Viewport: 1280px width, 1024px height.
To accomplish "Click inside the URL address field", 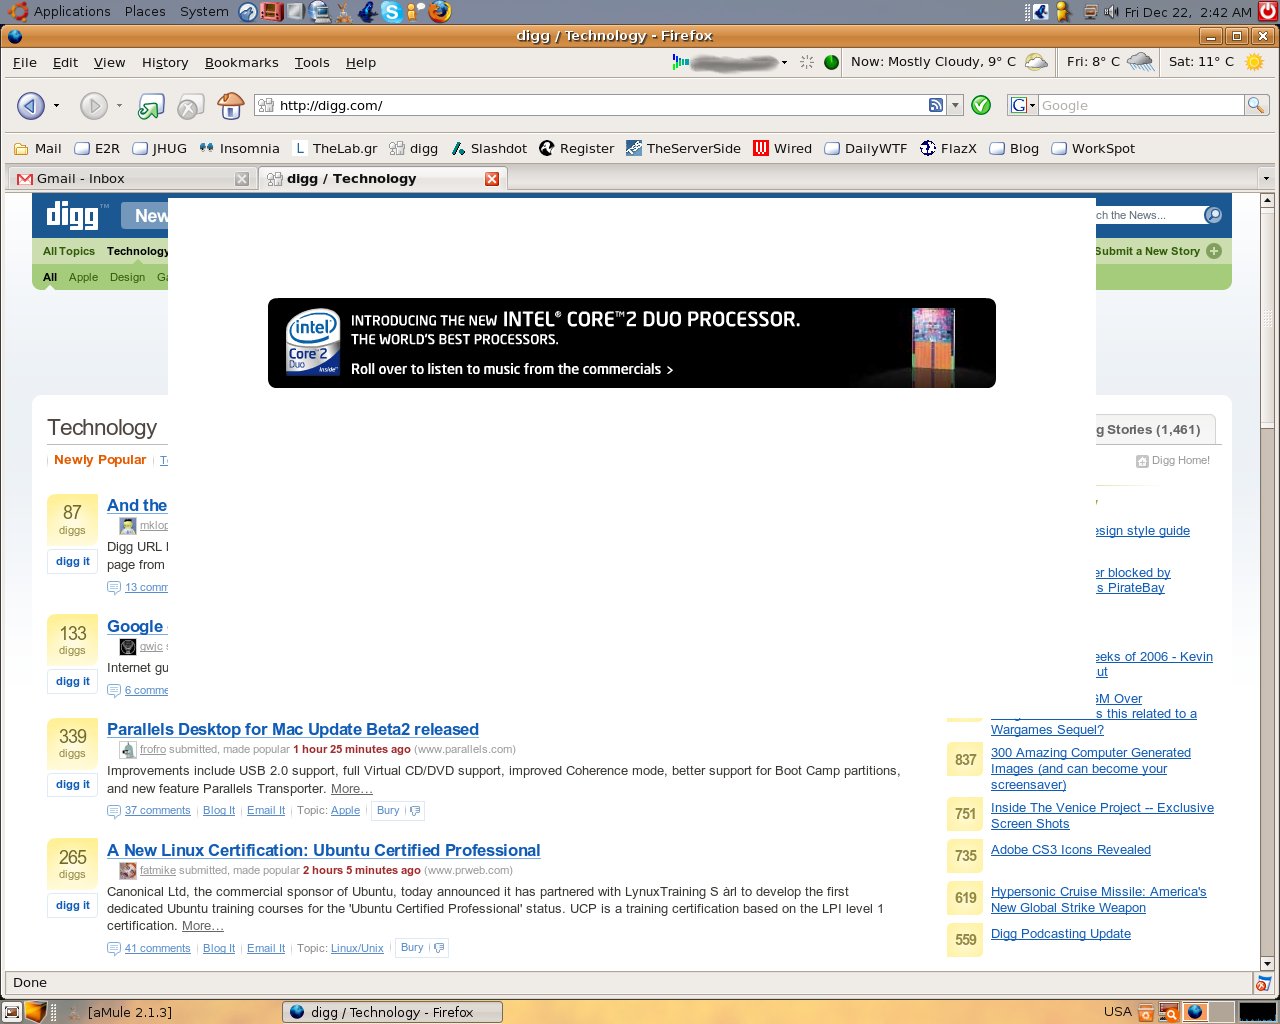I will coord(600,105).
